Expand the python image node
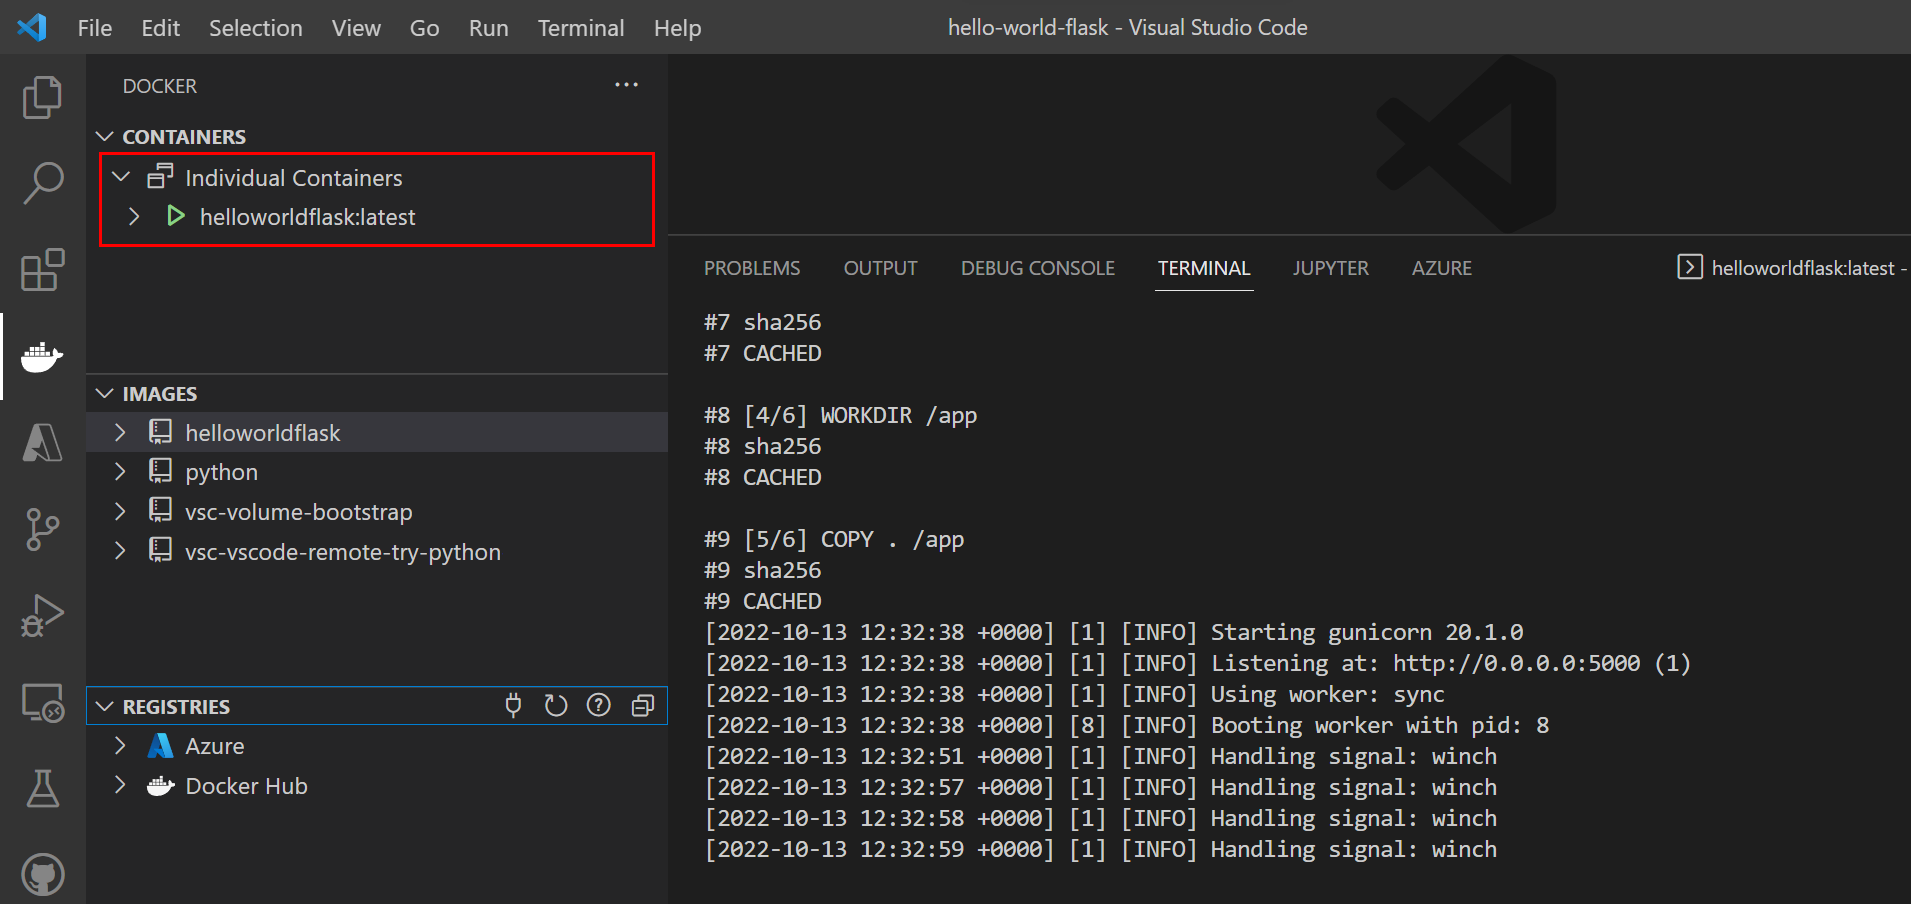Image resolution: width=1911 pixels, height=904 pixels. 120,472
